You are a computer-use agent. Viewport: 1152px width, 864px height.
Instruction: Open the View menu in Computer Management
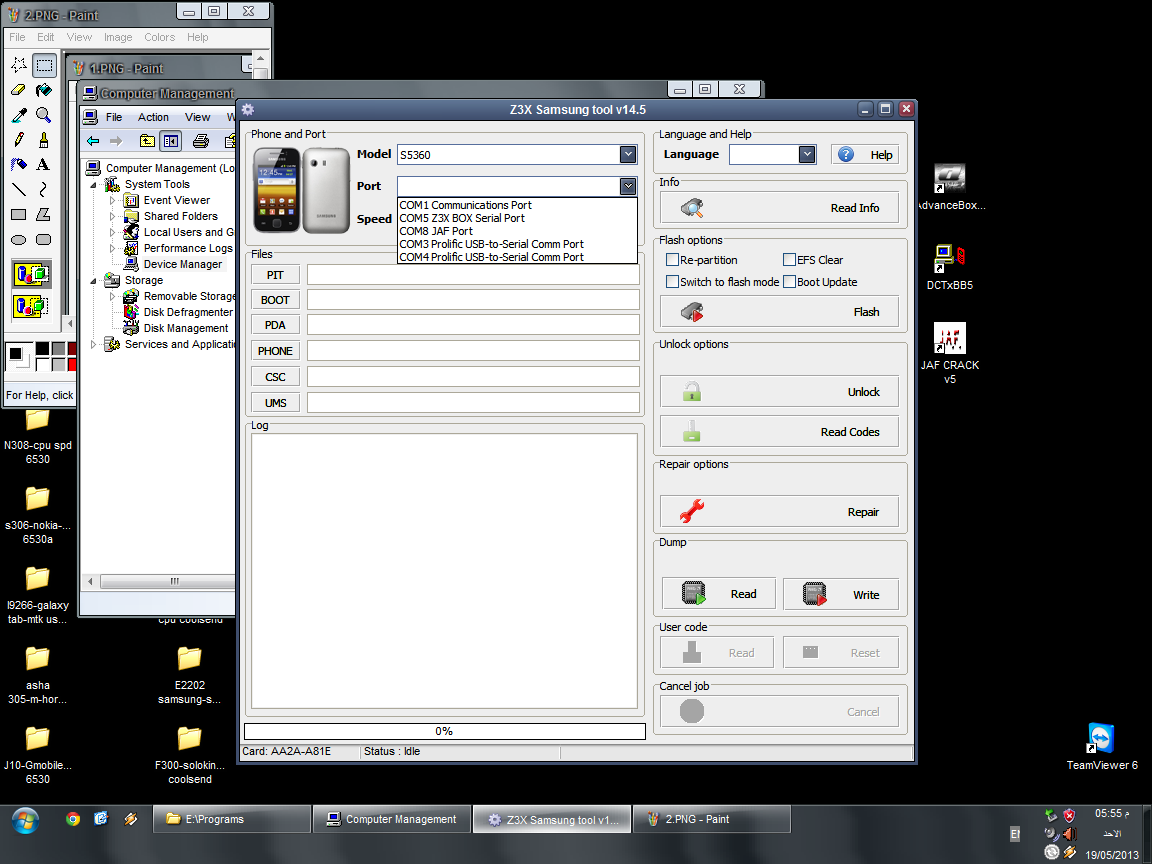[x=197, y=118]
